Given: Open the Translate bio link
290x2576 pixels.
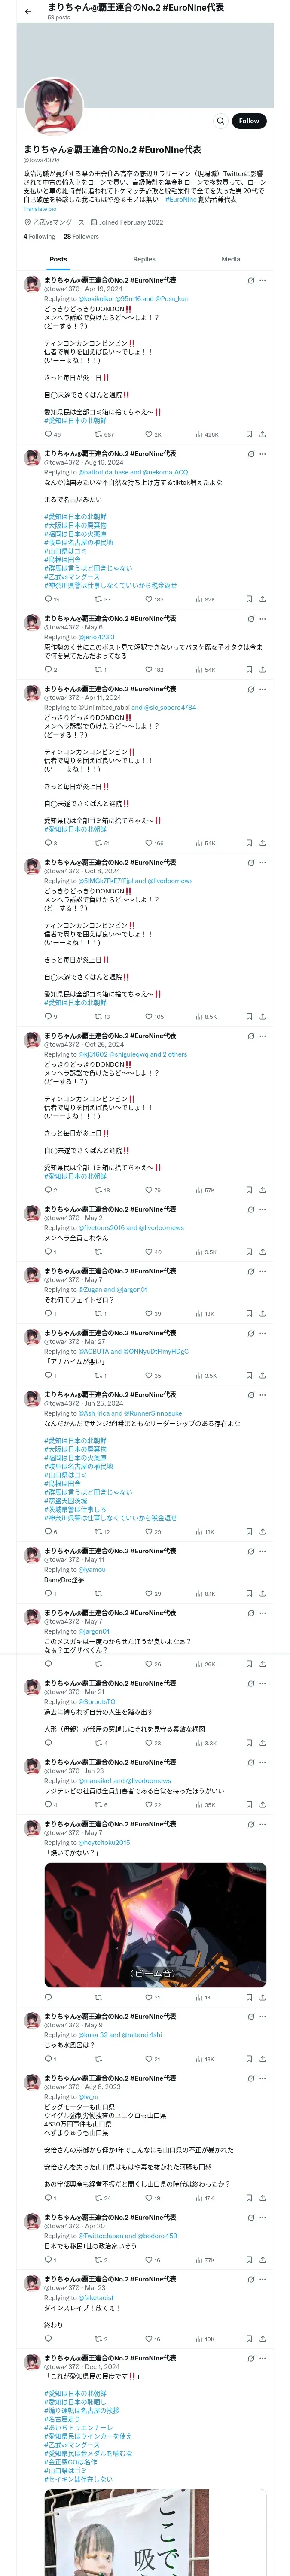Looking at the screenshot, I should [40, 209].
